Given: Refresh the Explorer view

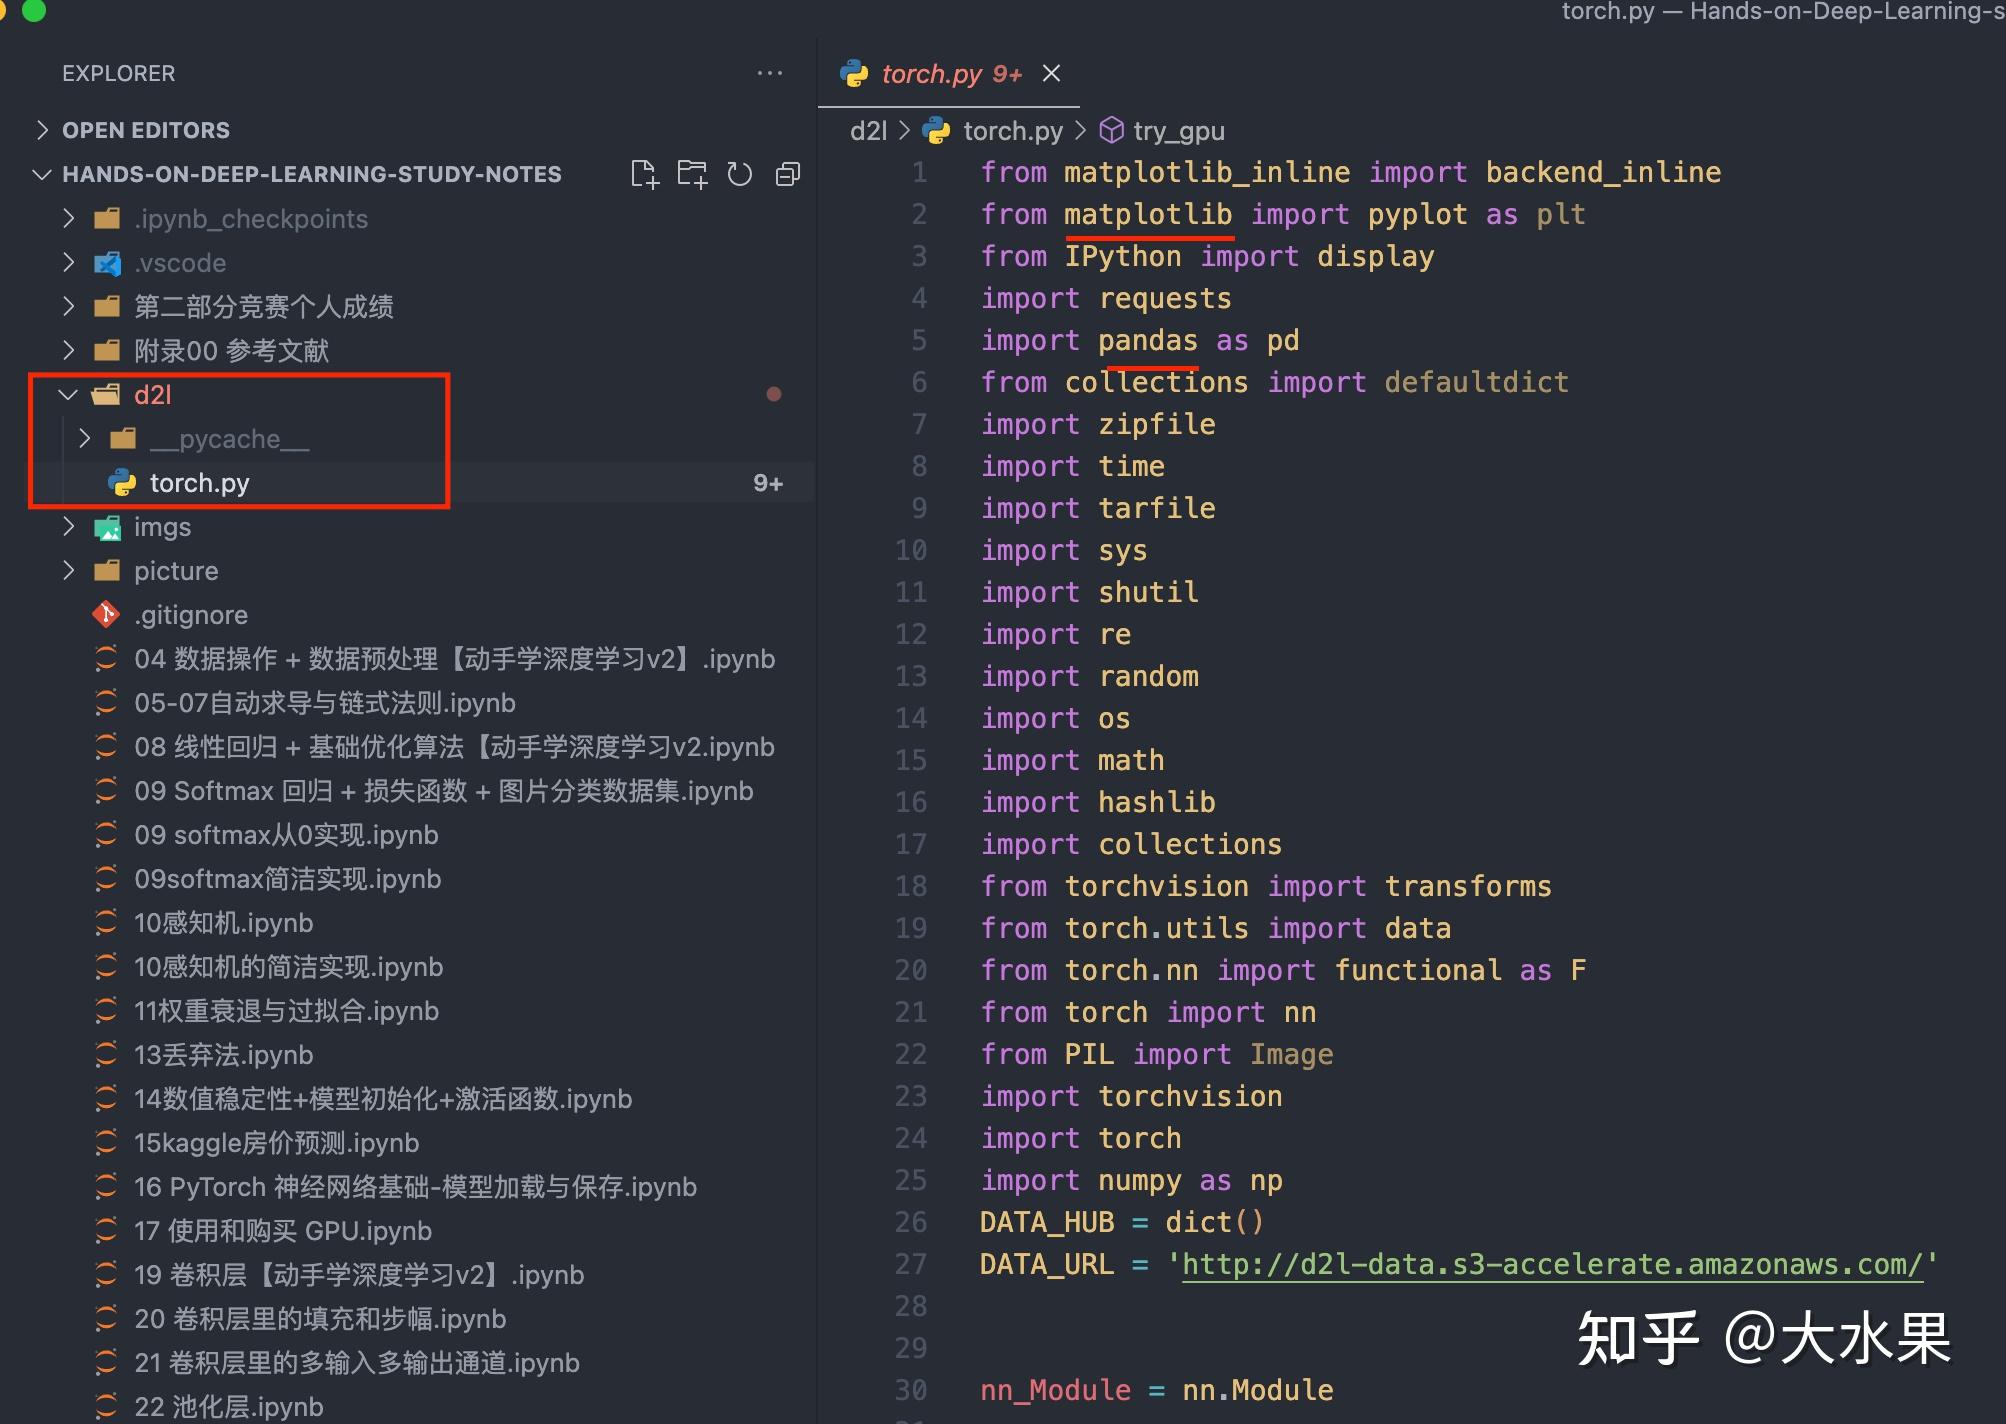Looking at the screenshot, I should [740, 173].
